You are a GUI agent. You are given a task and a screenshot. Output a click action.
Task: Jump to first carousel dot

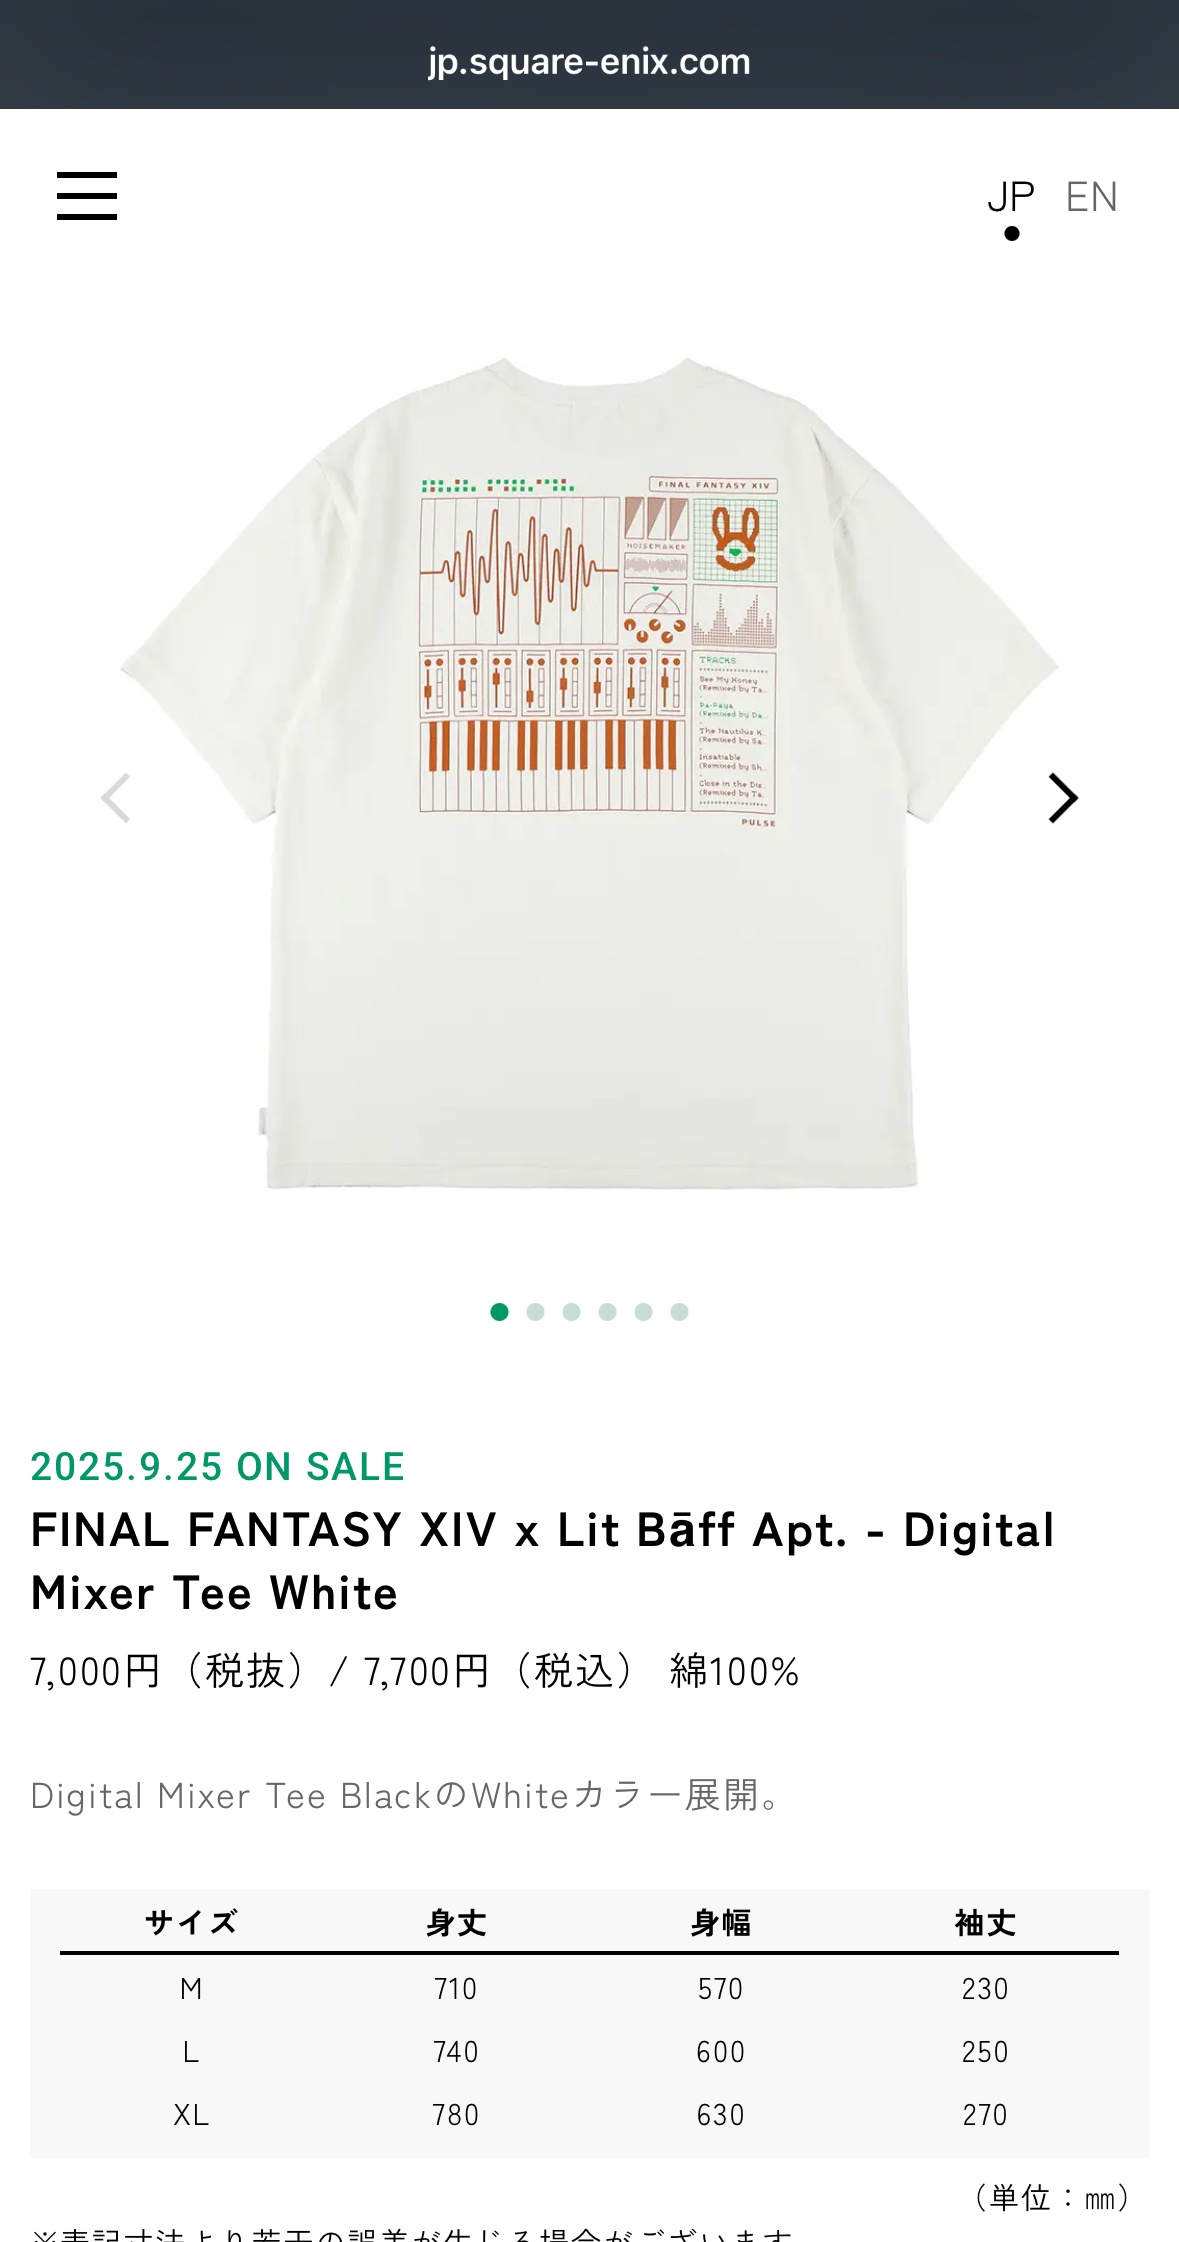pyautogui.click(x=499, y=1312)
